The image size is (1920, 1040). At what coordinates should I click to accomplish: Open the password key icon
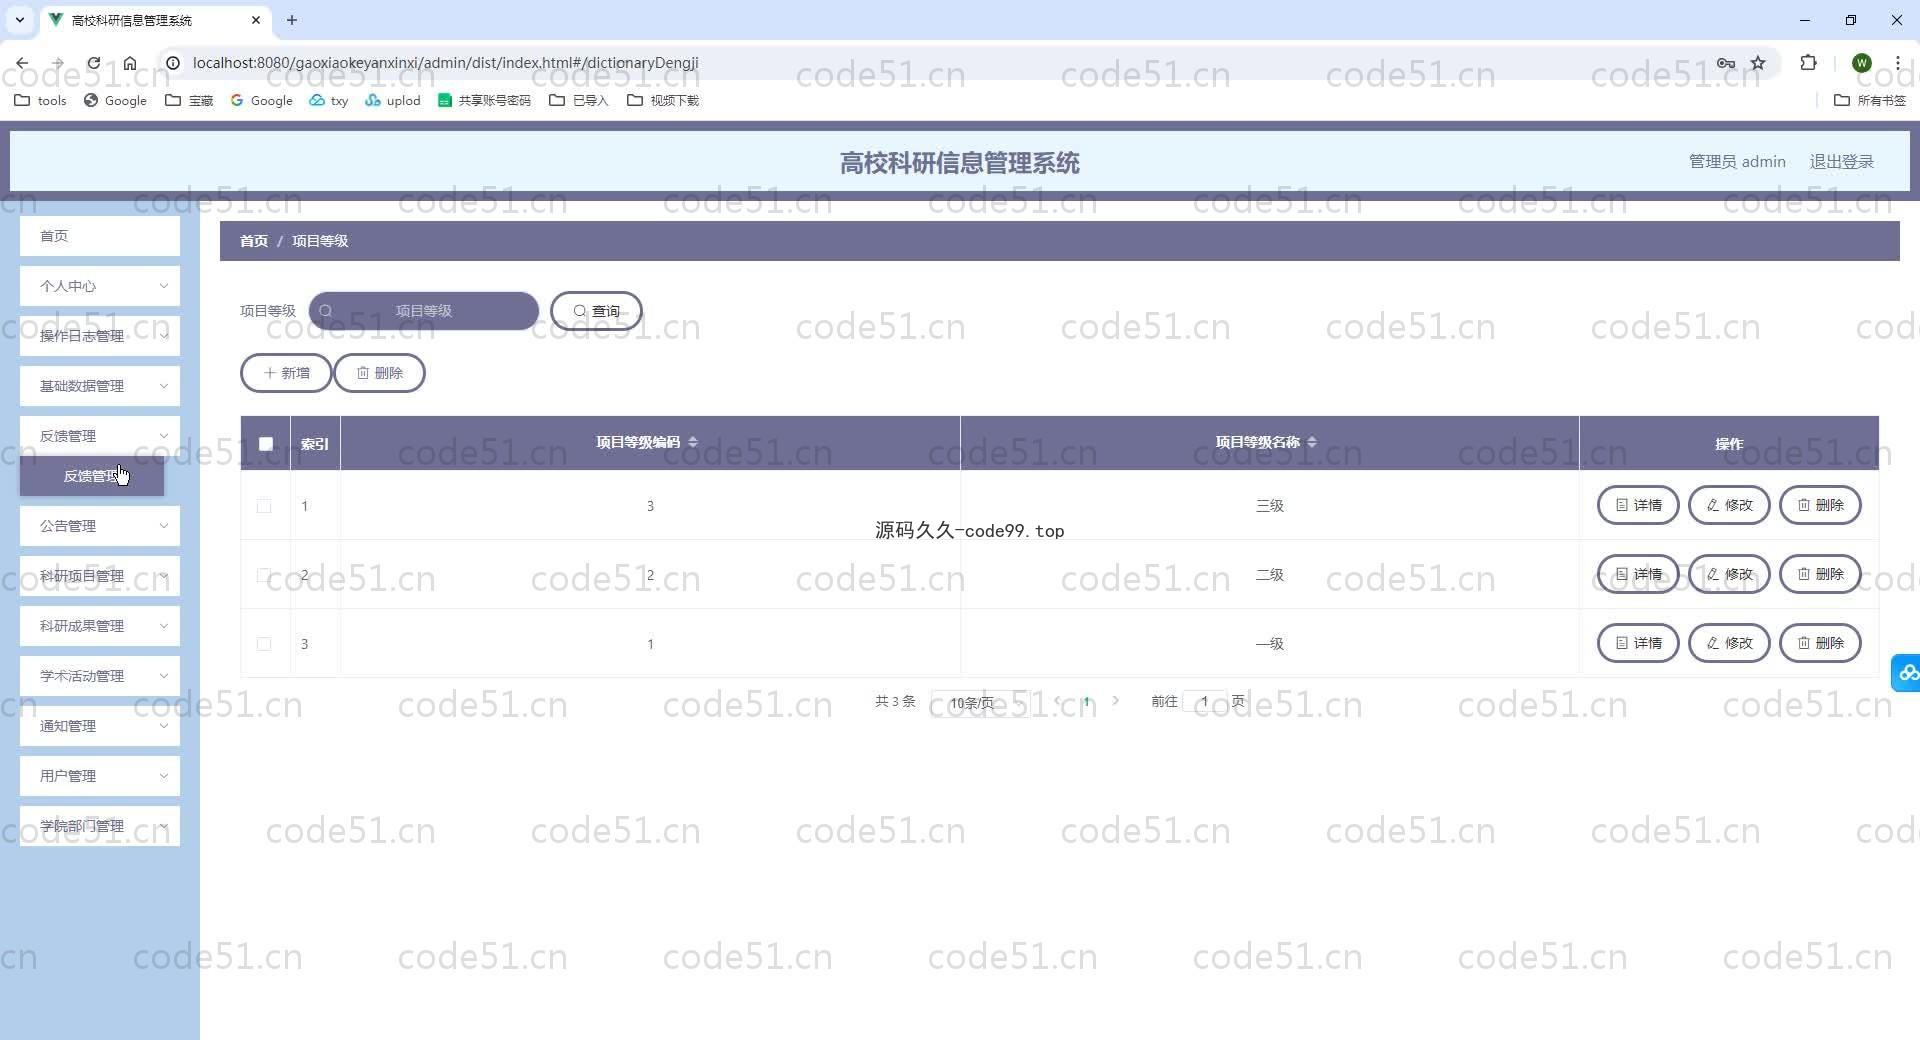coord(1726,63)
